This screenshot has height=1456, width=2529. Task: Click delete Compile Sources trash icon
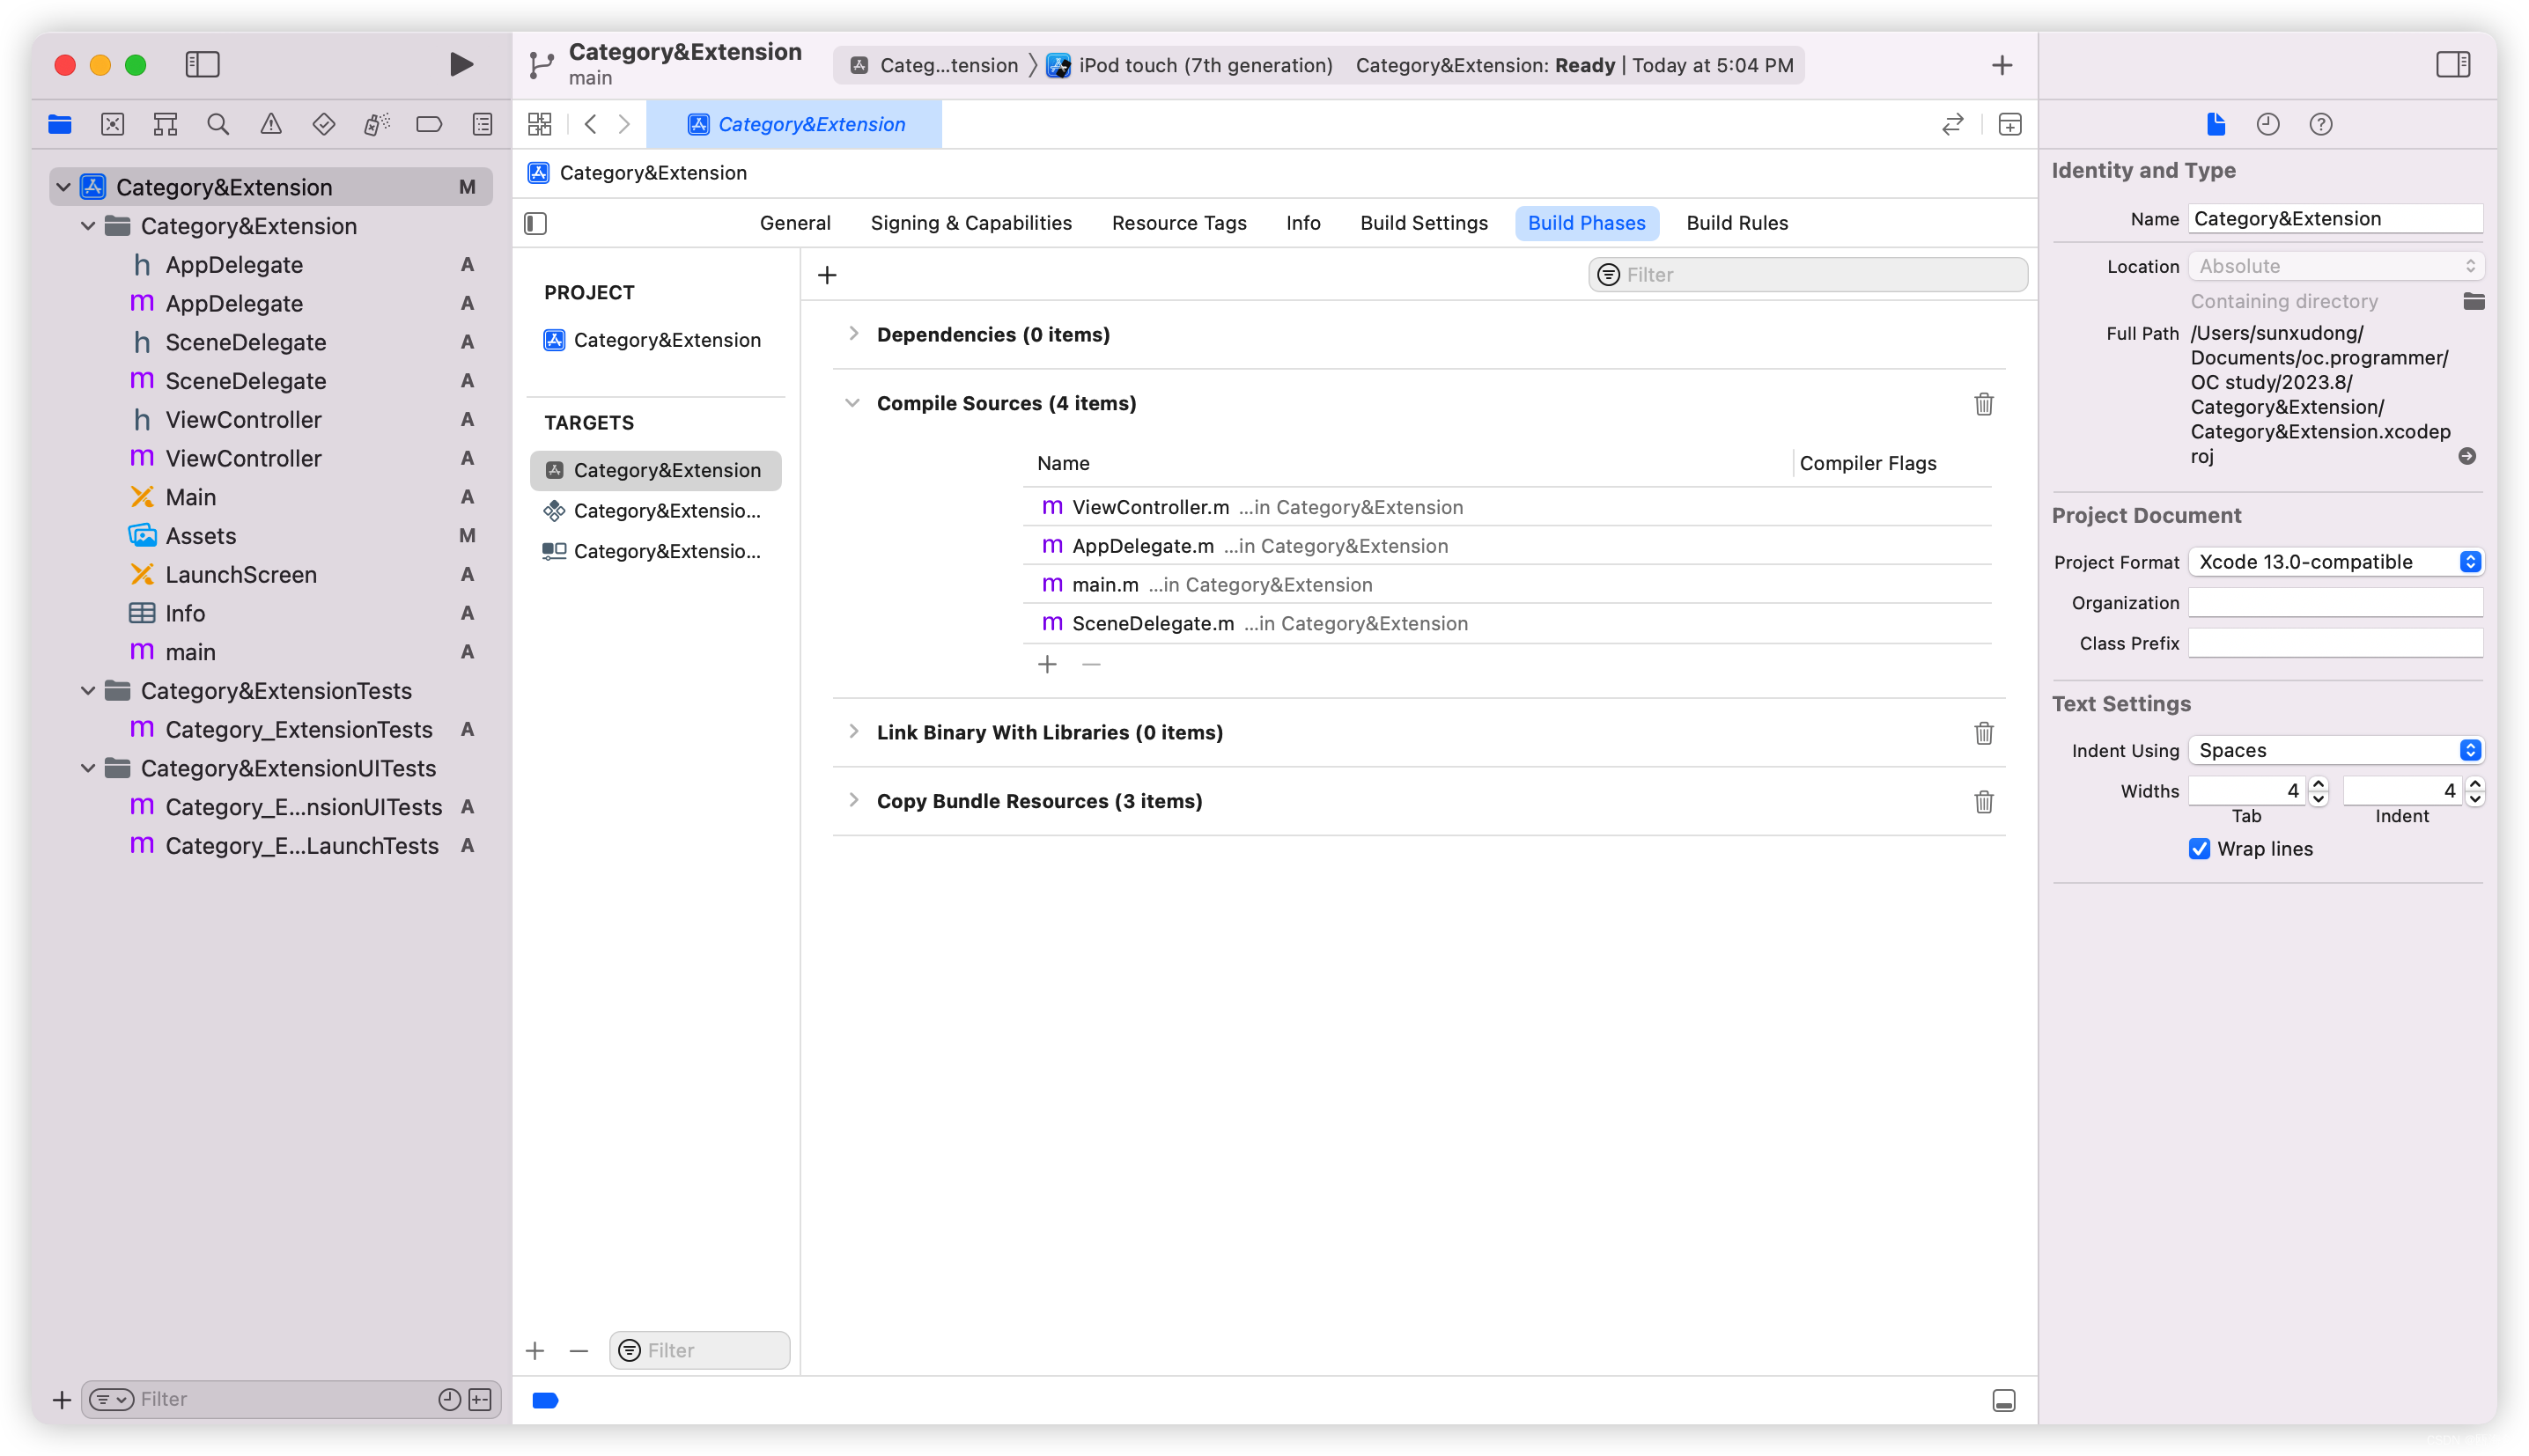[1982, 402]
